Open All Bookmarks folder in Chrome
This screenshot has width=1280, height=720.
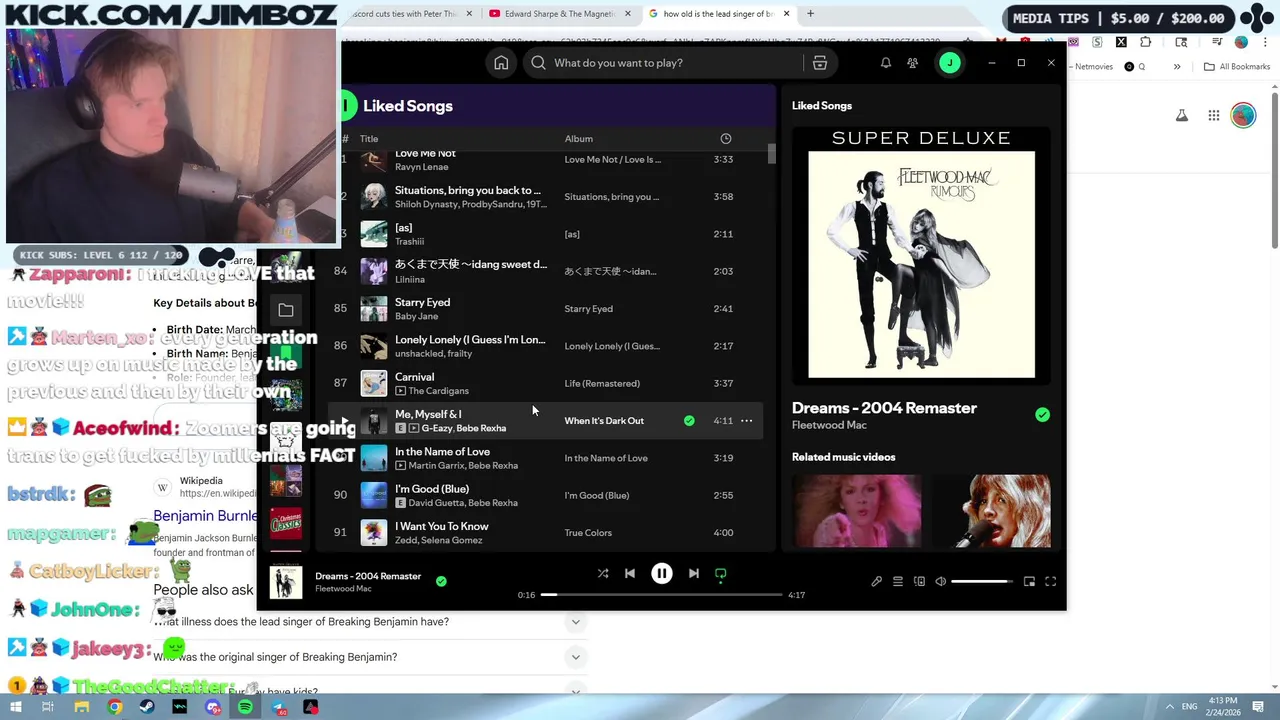point(1237,67)
